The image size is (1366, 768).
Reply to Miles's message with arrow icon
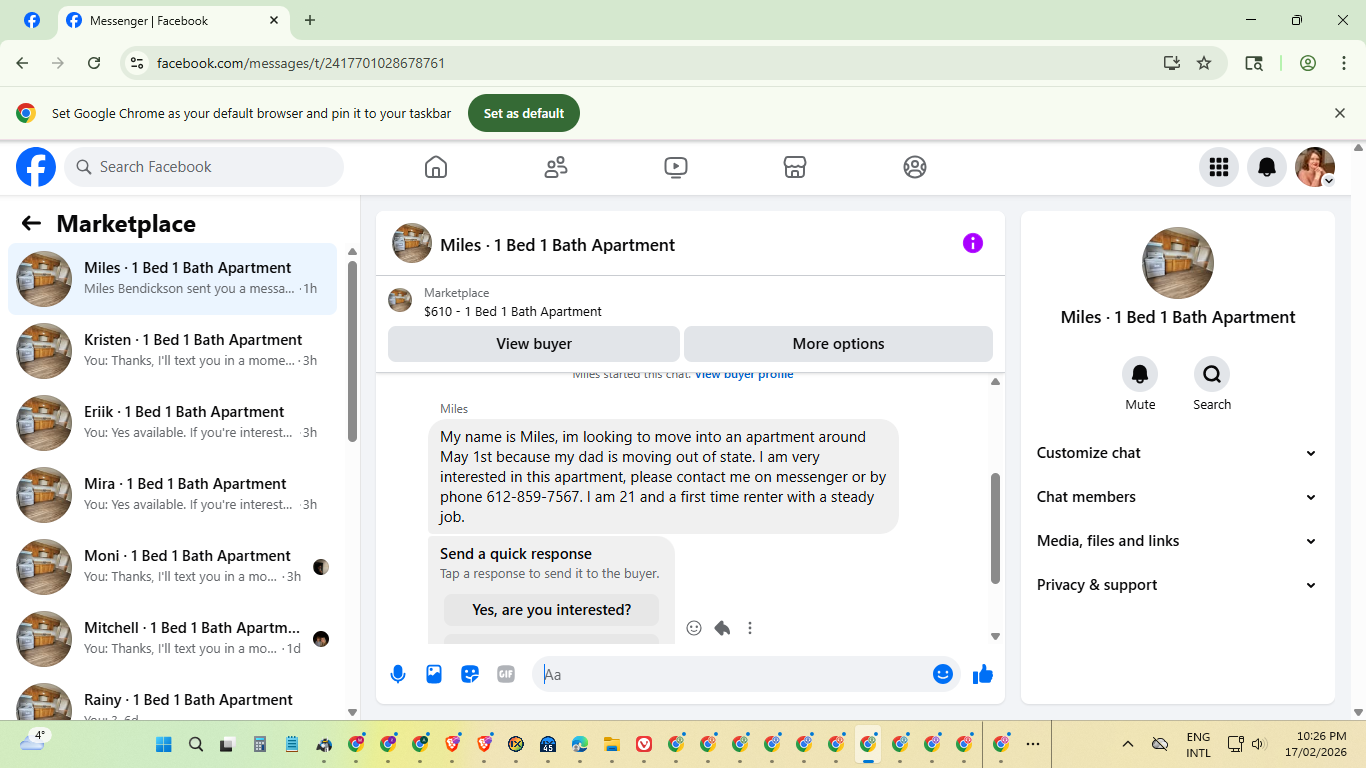click(722, 628)
